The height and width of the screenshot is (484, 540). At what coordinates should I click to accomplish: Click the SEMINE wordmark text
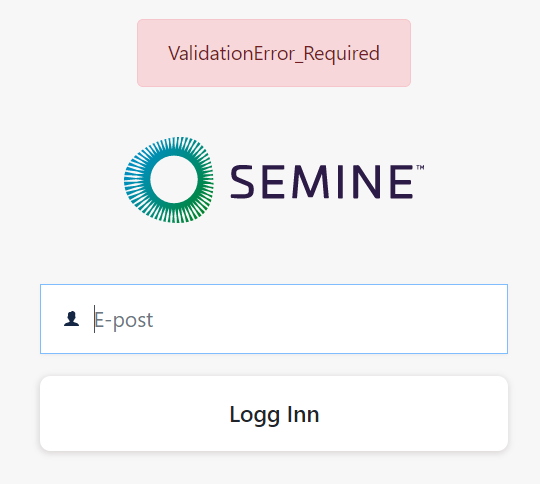[x=322, y=182]
